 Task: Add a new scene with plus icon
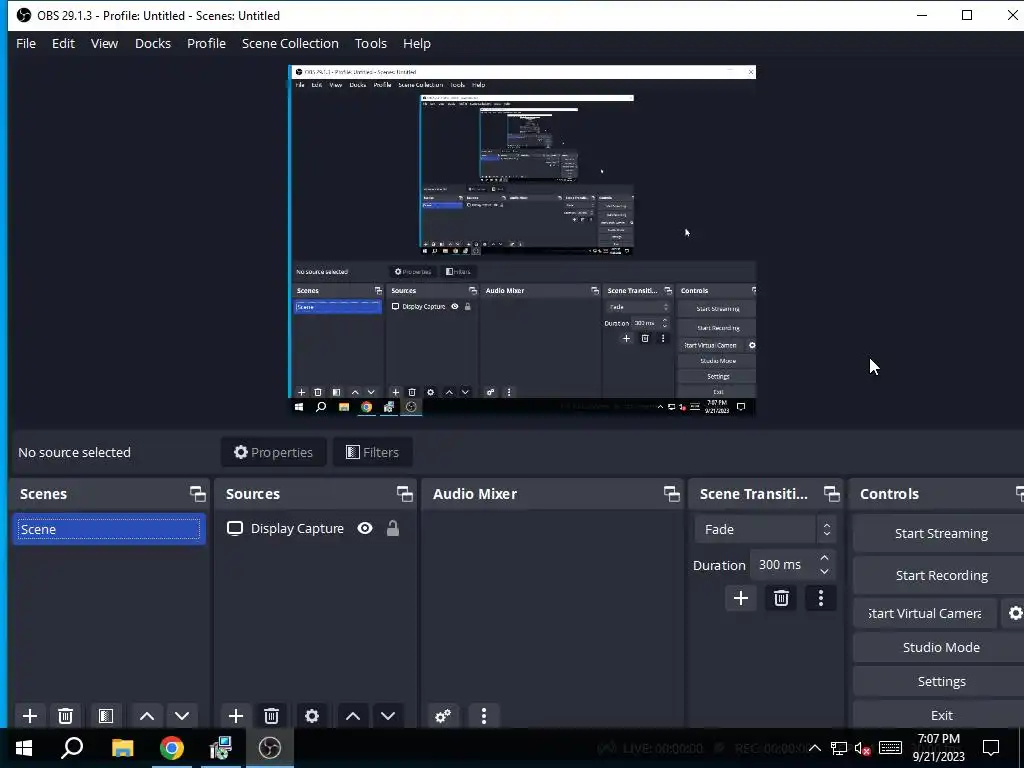point(29,716)
